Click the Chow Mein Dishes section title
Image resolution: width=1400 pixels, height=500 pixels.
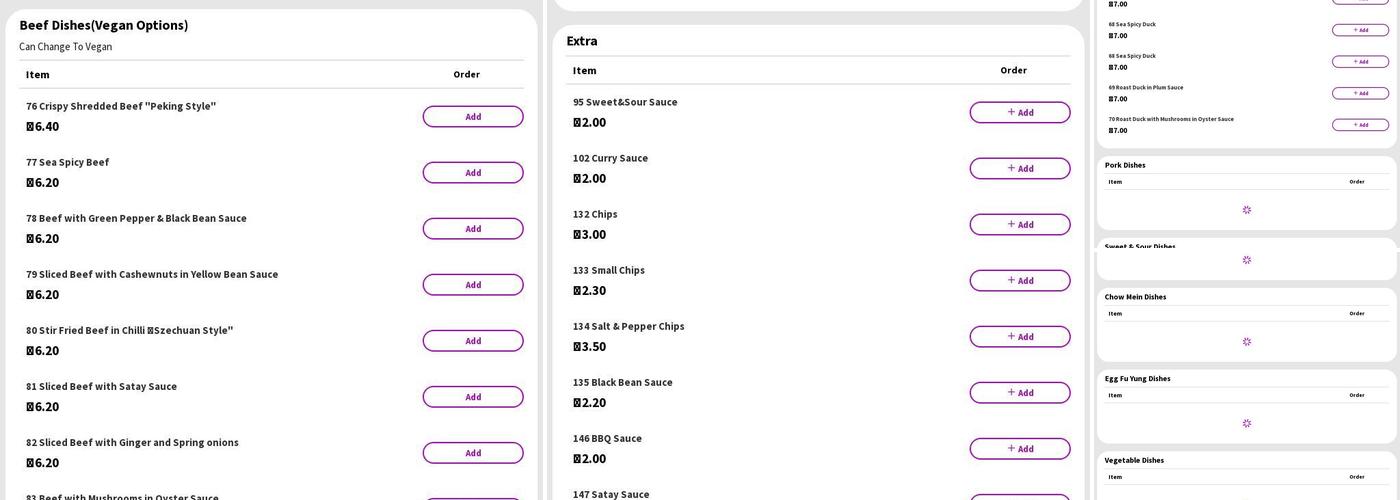(x=1135, y=297)
